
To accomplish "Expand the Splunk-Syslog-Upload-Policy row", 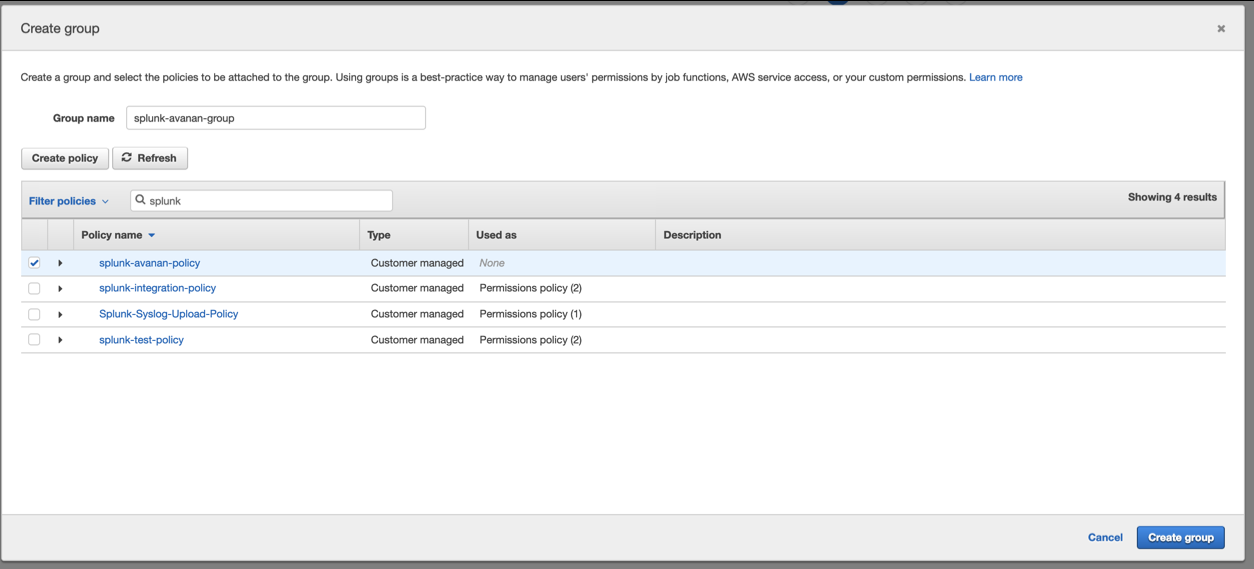I will pos(60,314).
